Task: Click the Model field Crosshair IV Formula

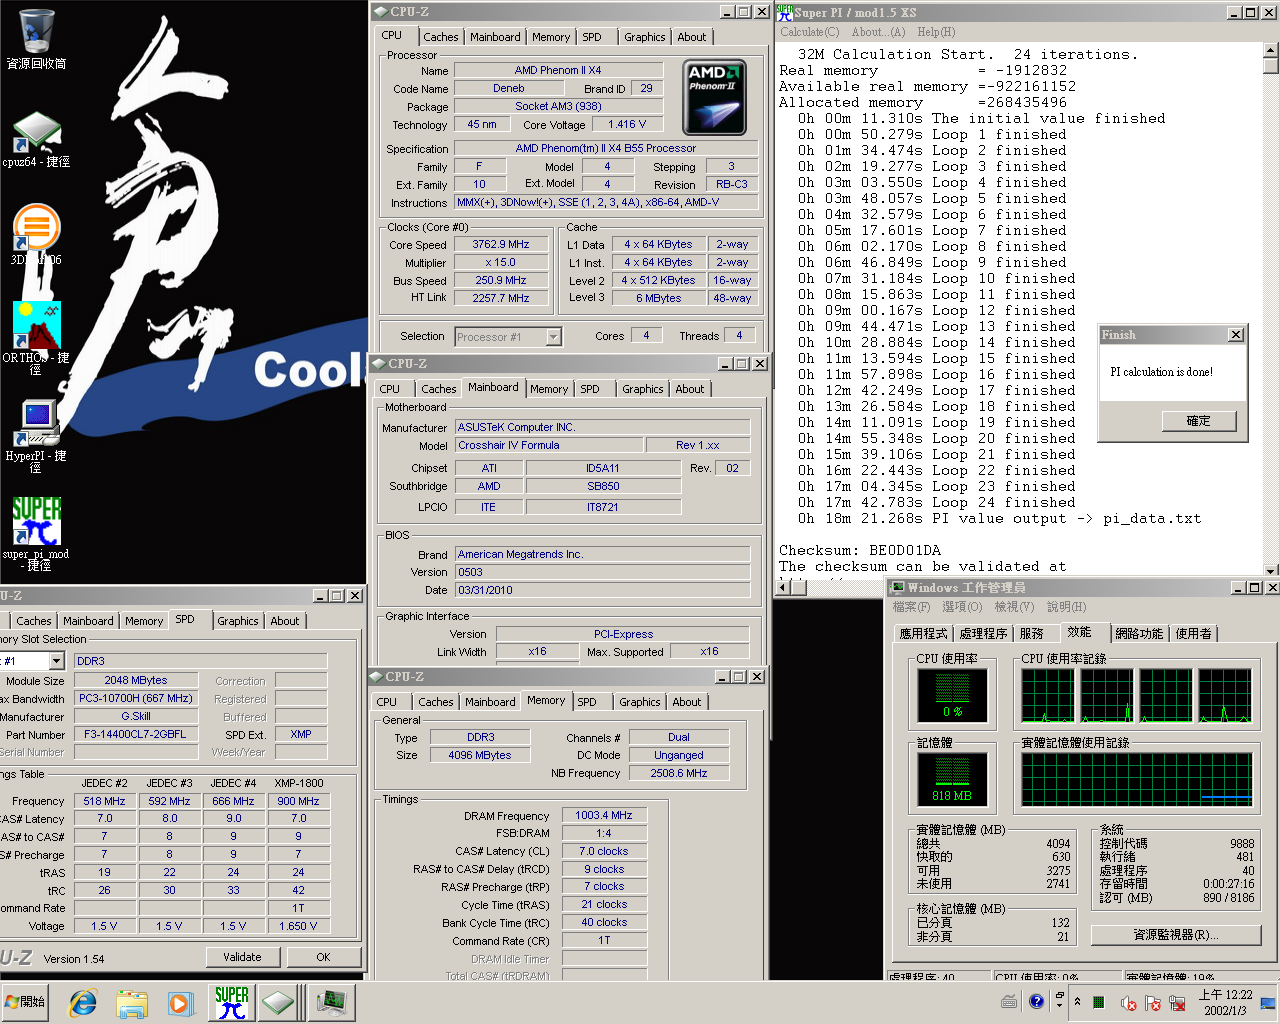Action: click(549, 445)
